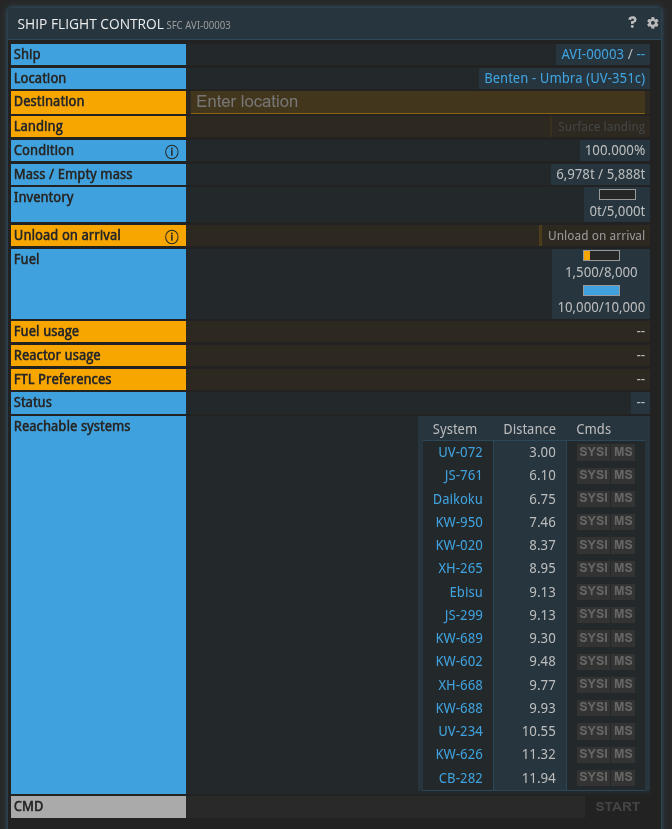Click SYSI button for Daikoku
672x829 pixels.
click(593, 498)
